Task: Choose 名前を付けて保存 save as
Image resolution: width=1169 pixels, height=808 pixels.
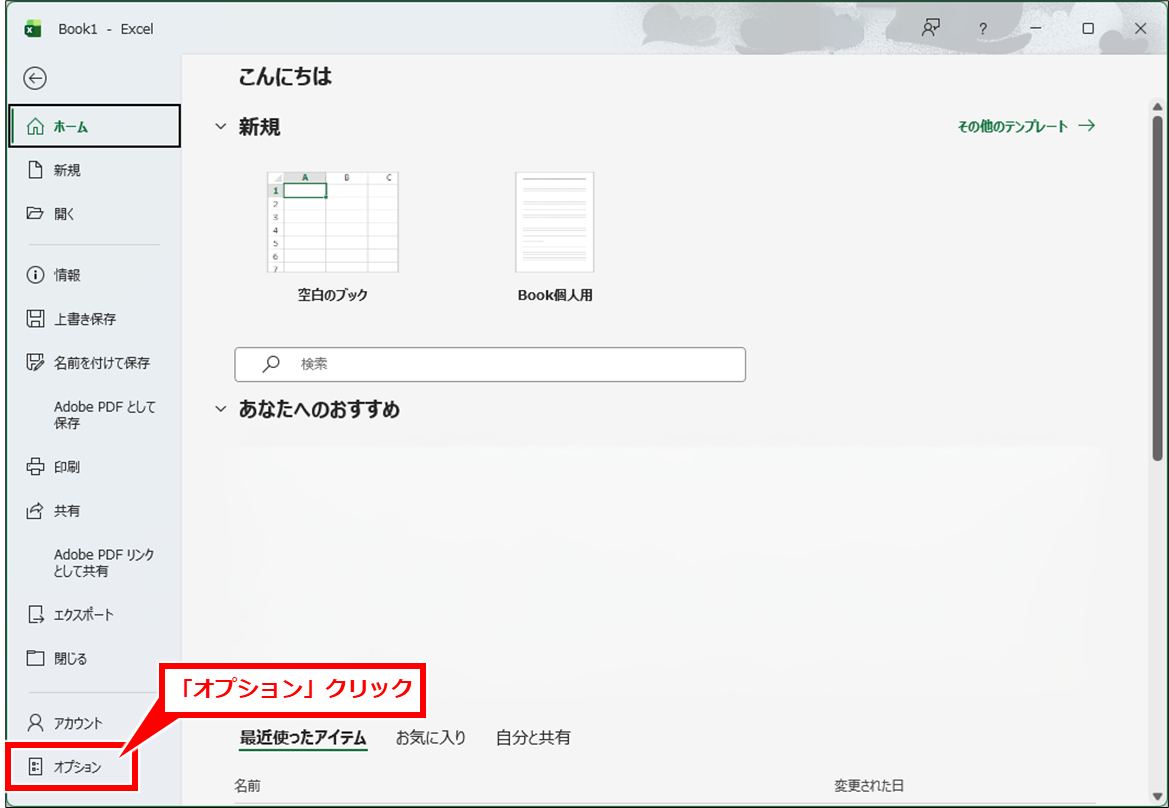Action: 101,363
